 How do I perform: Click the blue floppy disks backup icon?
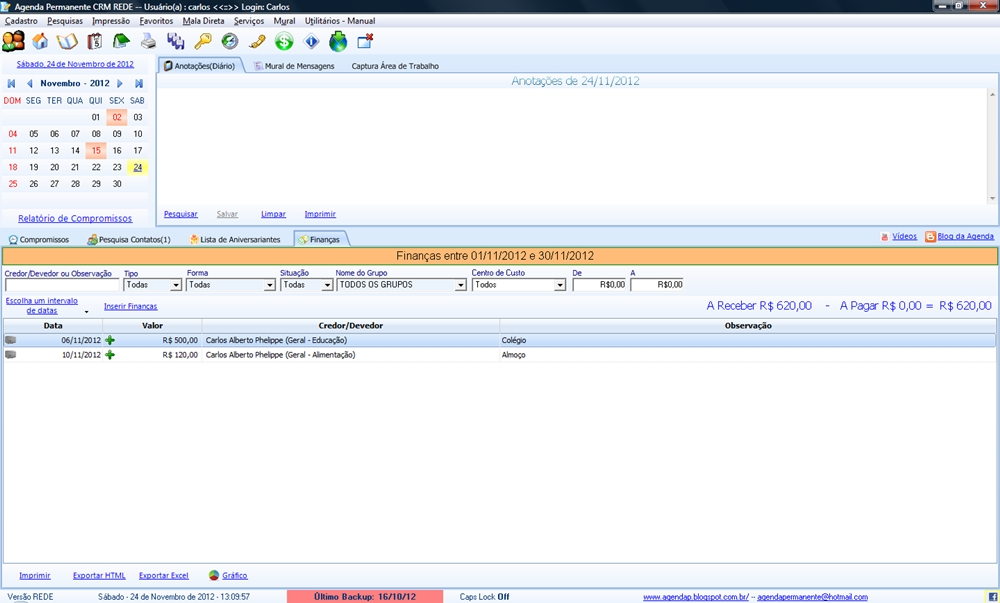(x=175, y=41)
